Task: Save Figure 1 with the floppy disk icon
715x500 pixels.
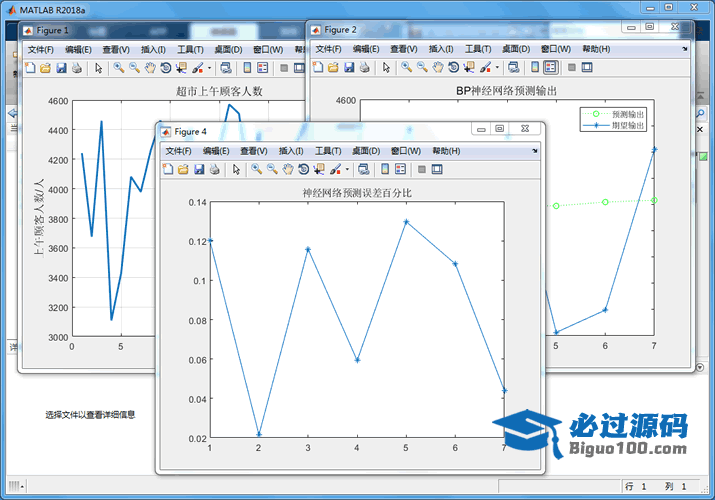Action: tap(61, 68)
